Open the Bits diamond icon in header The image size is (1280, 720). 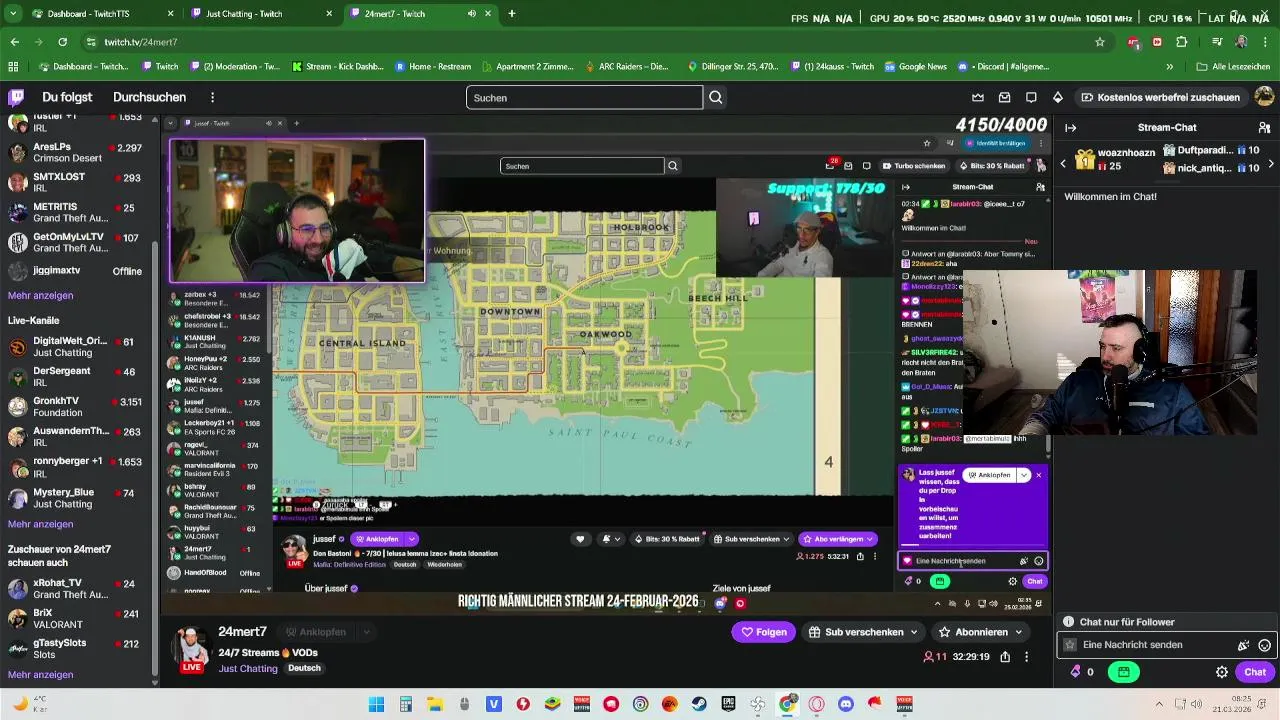click(x=1057, y=97)
